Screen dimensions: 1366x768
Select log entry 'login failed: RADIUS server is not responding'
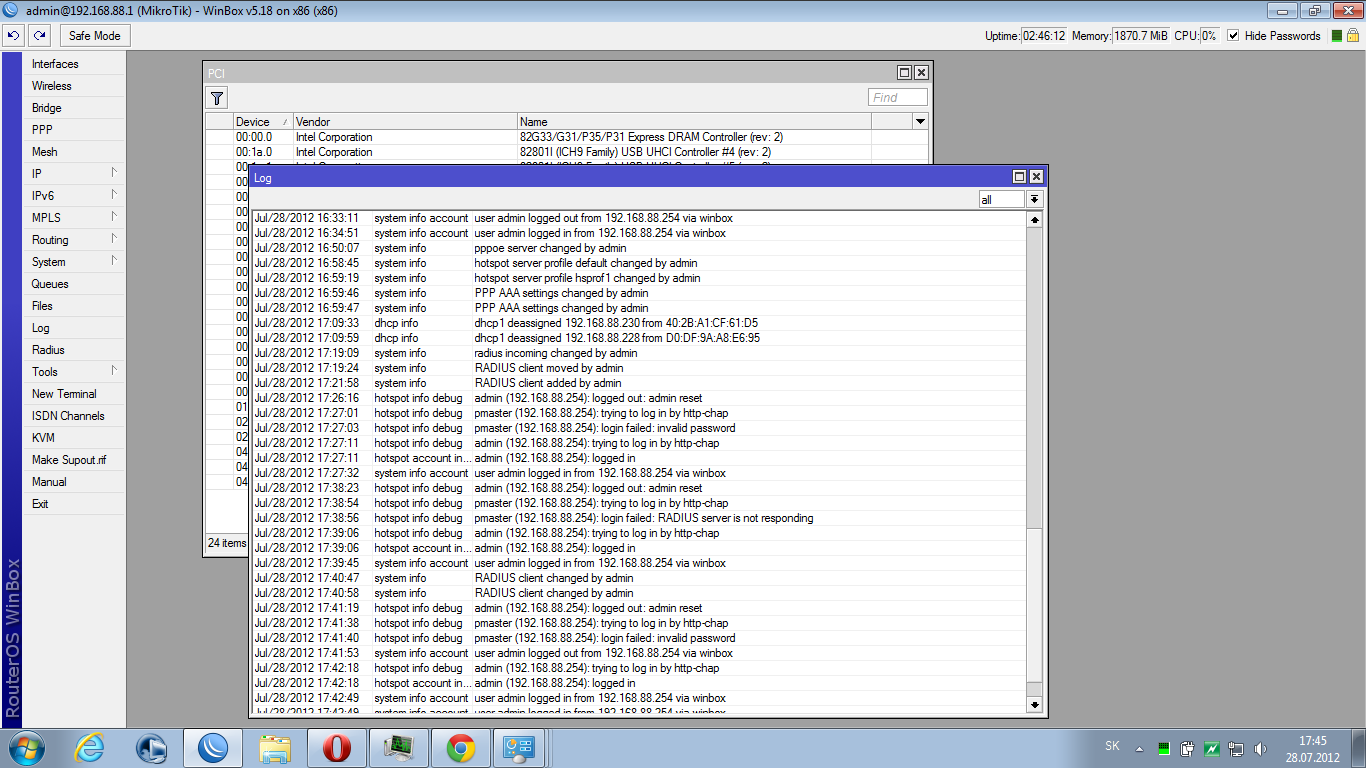click(x=639, y=518)
